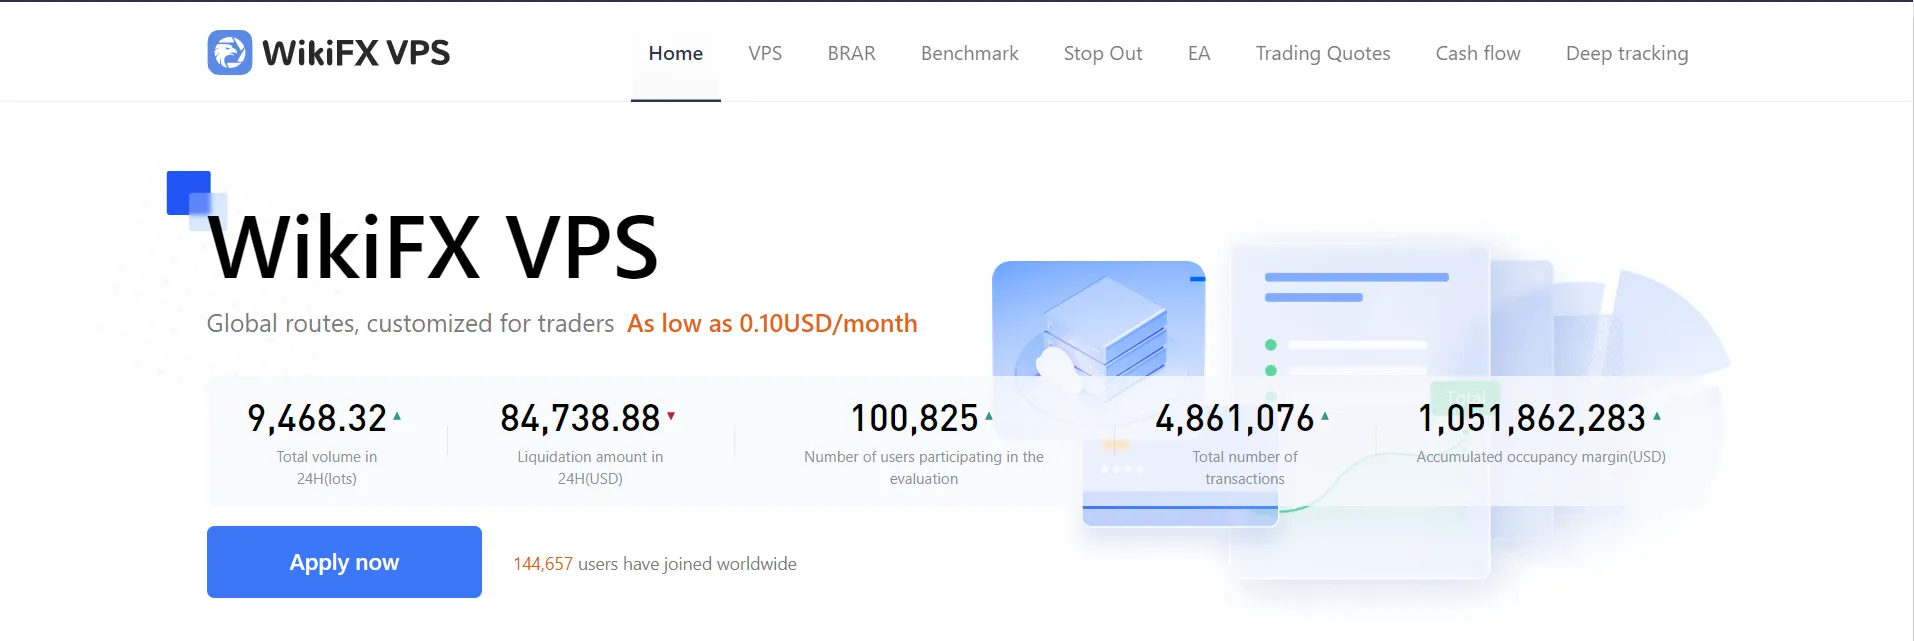Viewport: 1914px width, 641px height.
Task: Open the Home tab
Action: click(676, 53)
